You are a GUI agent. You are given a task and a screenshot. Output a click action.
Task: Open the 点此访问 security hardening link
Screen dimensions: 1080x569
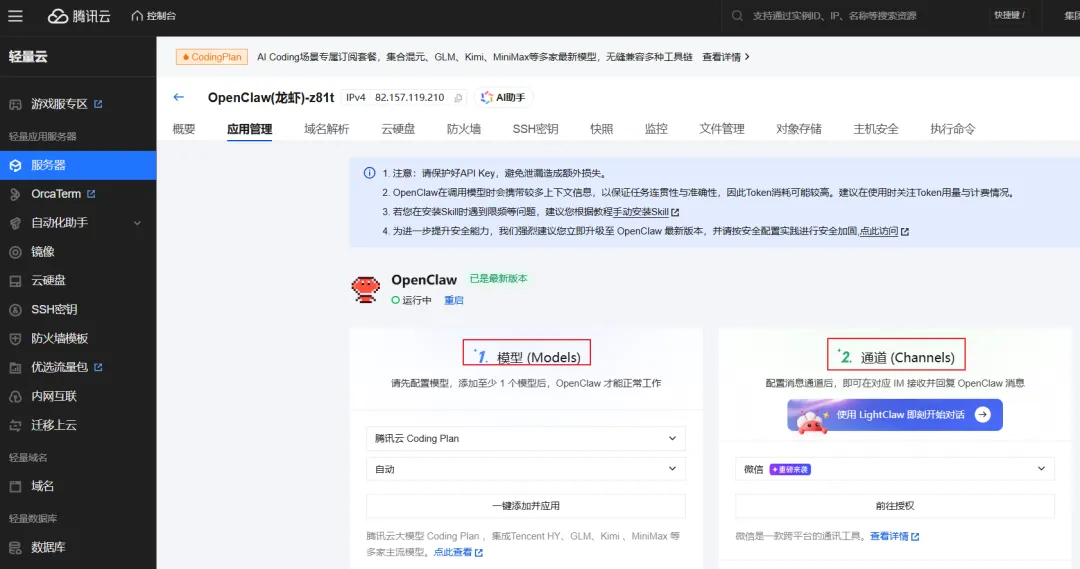884,231
